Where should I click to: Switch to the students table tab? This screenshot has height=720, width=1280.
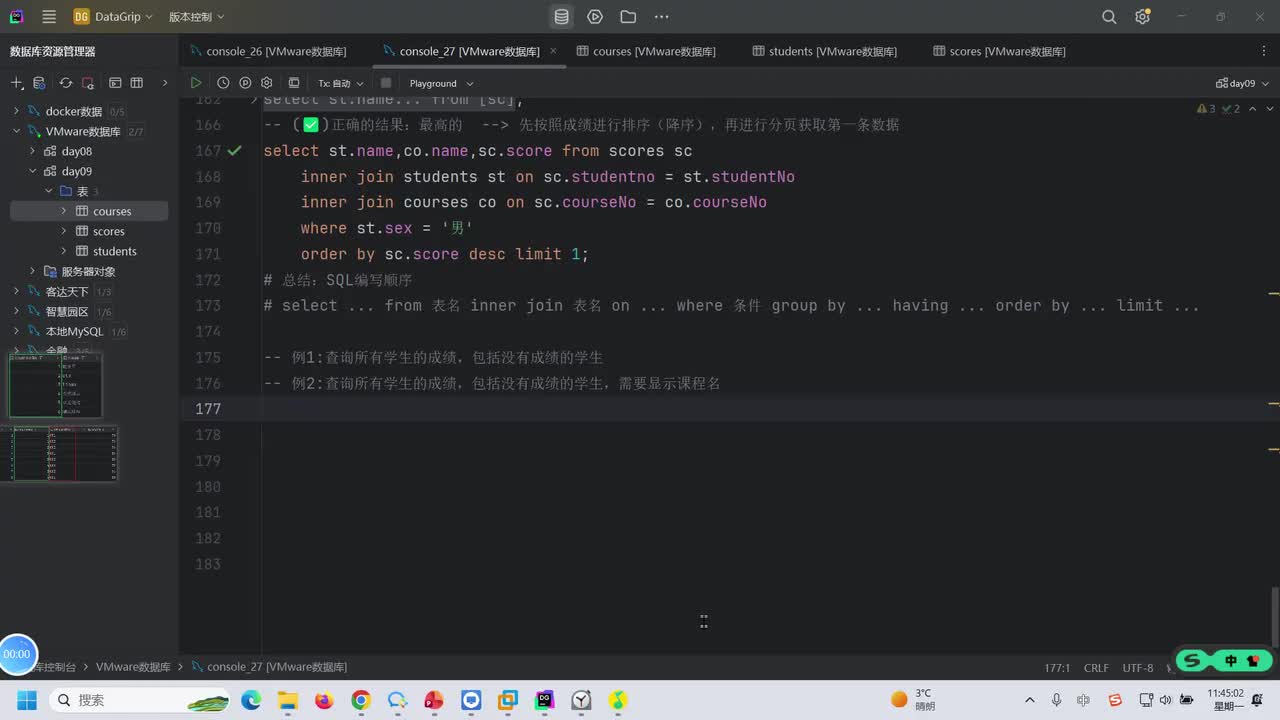pyautogui.click(x=824, y=51)
